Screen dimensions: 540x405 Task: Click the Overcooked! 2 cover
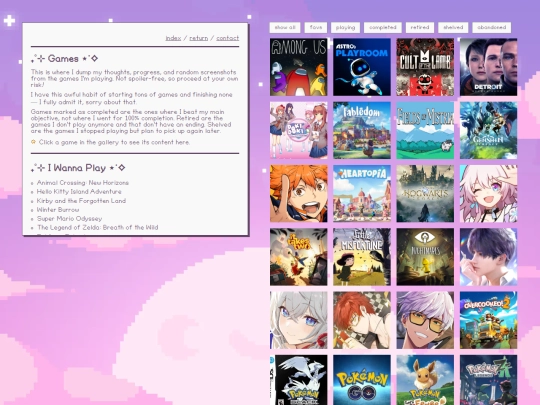tap(488, 320)
